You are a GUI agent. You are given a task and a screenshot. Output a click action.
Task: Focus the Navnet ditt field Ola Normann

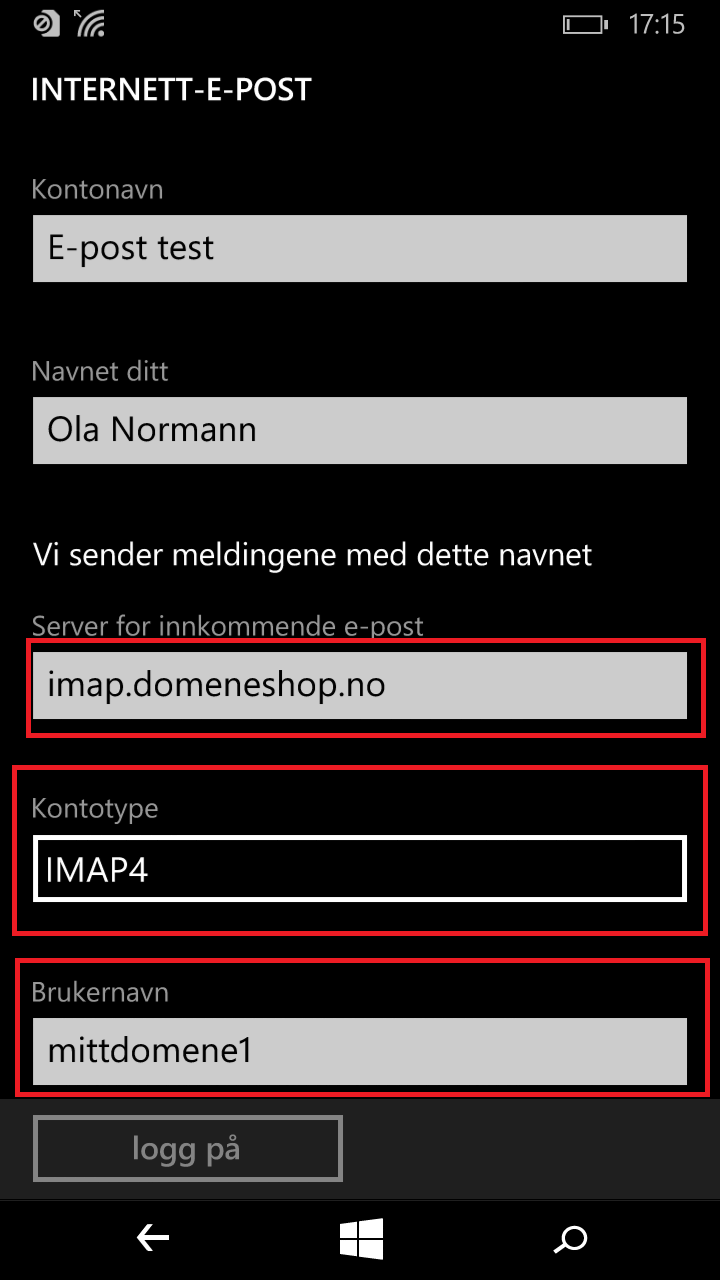pos(360,430)
